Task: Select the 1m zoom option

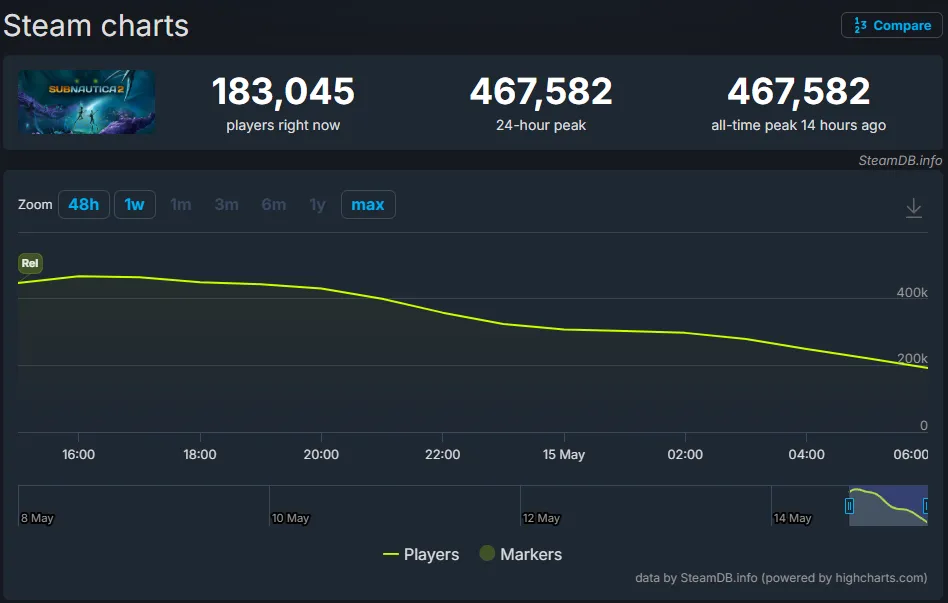Action: coord(181,204)
